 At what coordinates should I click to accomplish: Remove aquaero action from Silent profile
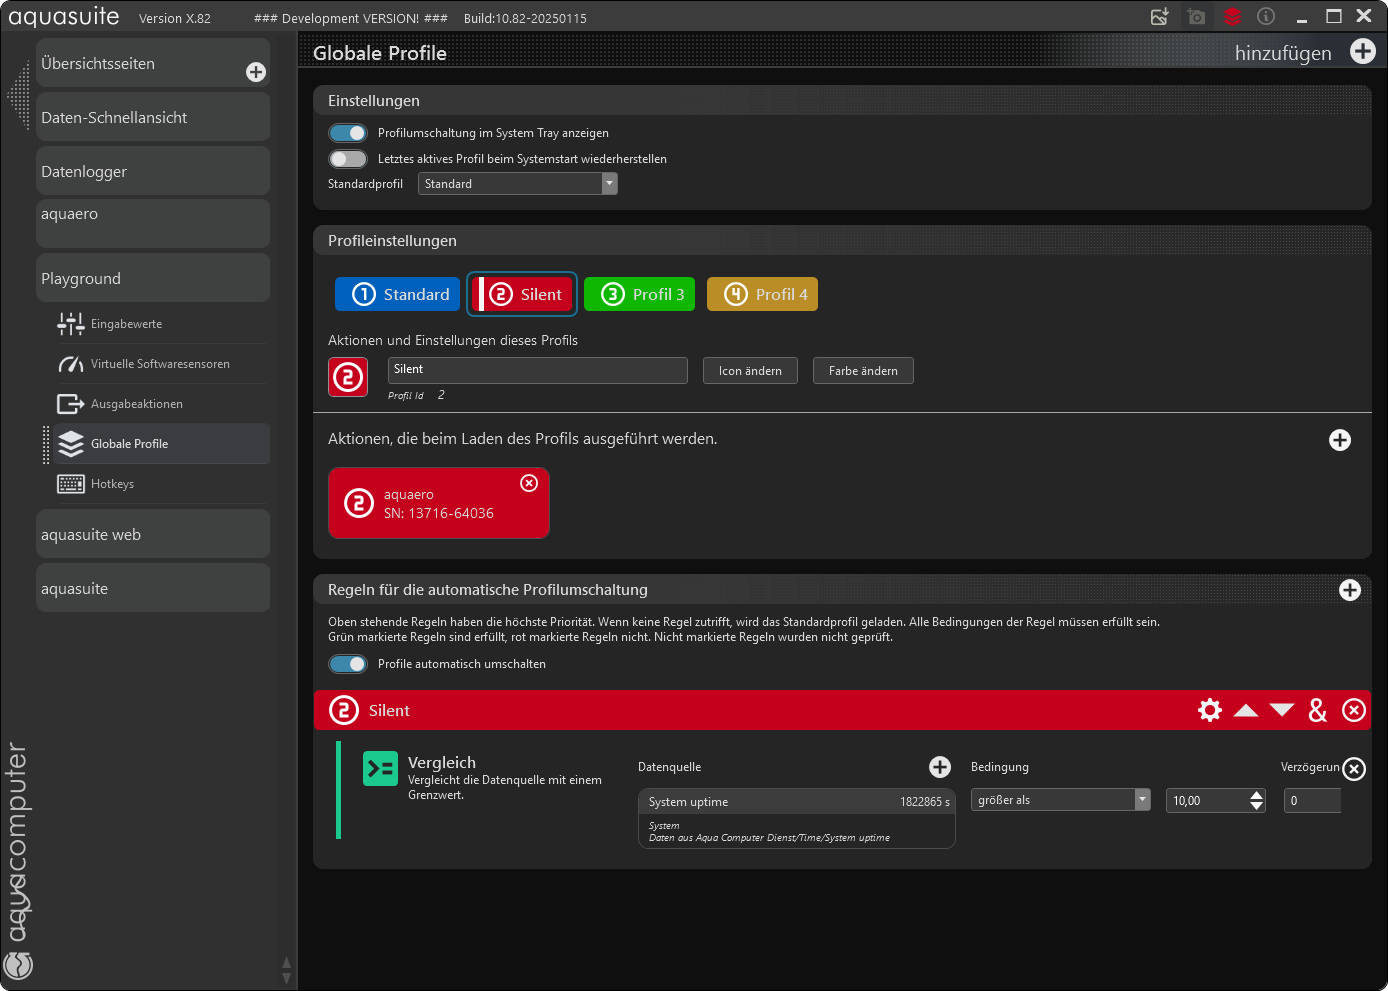click(x=529, y=483)
